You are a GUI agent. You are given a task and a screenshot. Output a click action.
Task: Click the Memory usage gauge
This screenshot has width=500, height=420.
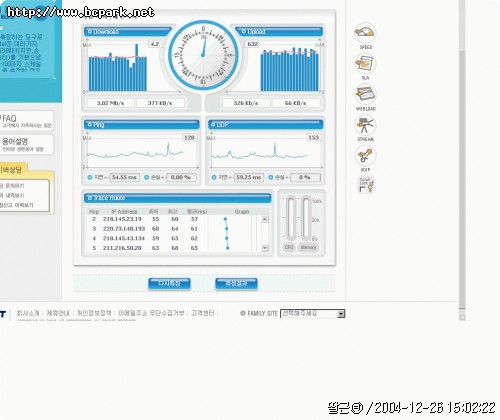coord(306,218)
